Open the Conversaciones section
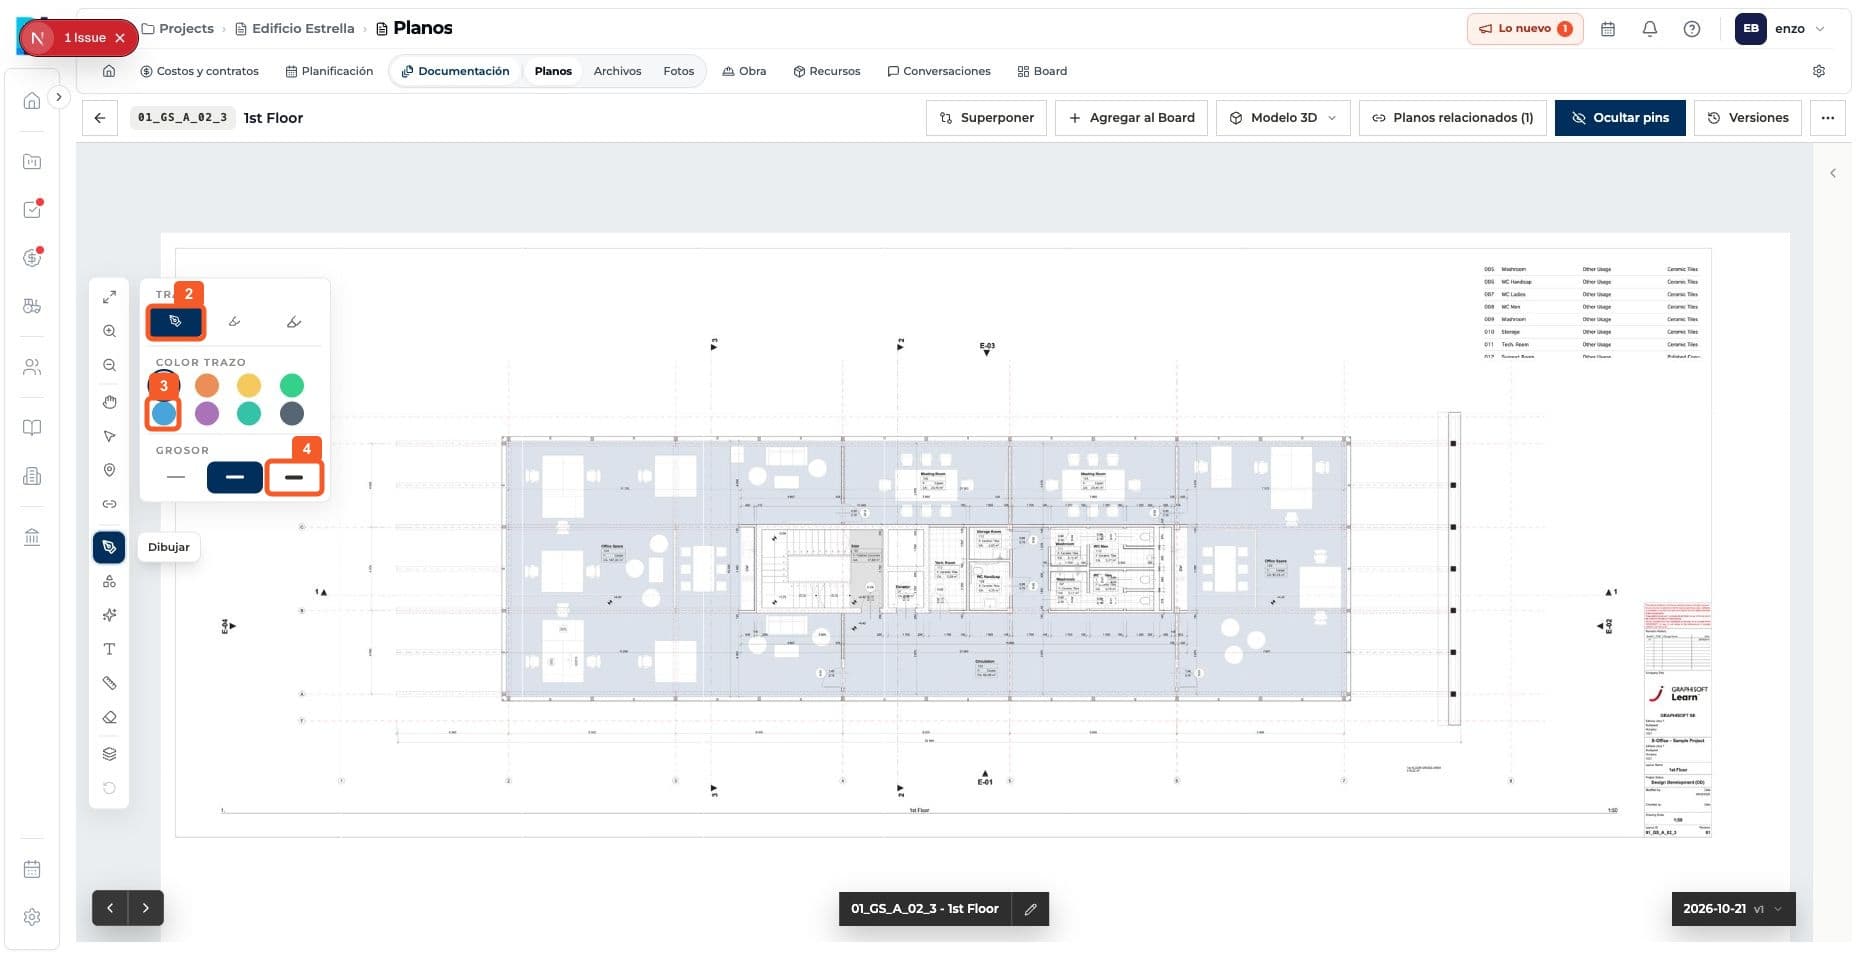Viewport: 1864px width, 954px height. [939, 71]
